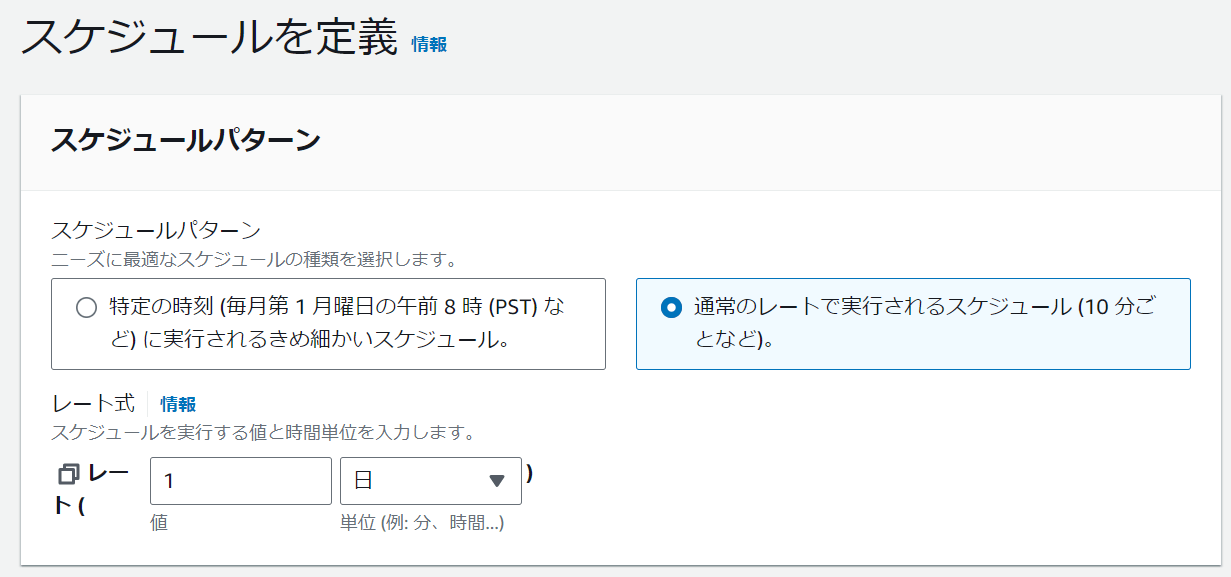
Task: Click the スケジュールパターン field label above the options
Action: (x=156, y=230)
